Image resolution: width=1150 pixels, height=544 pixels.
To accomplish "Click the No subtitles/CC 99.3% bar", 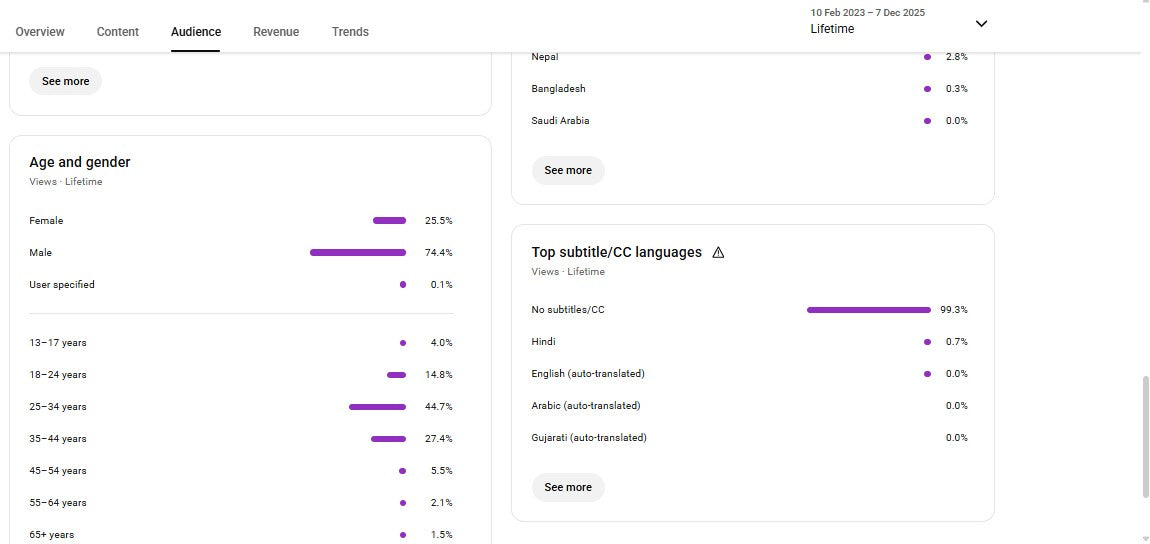I will tap(868, 310).
